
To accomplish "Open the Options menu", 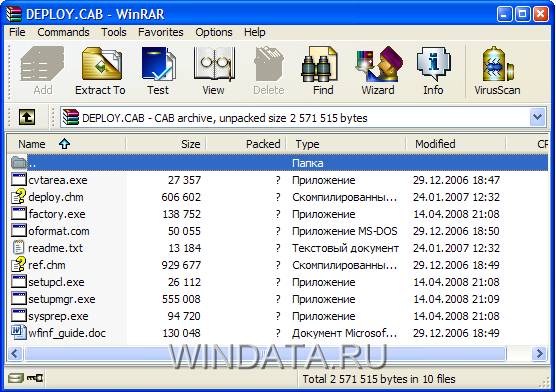I will [x=214, y=32].
